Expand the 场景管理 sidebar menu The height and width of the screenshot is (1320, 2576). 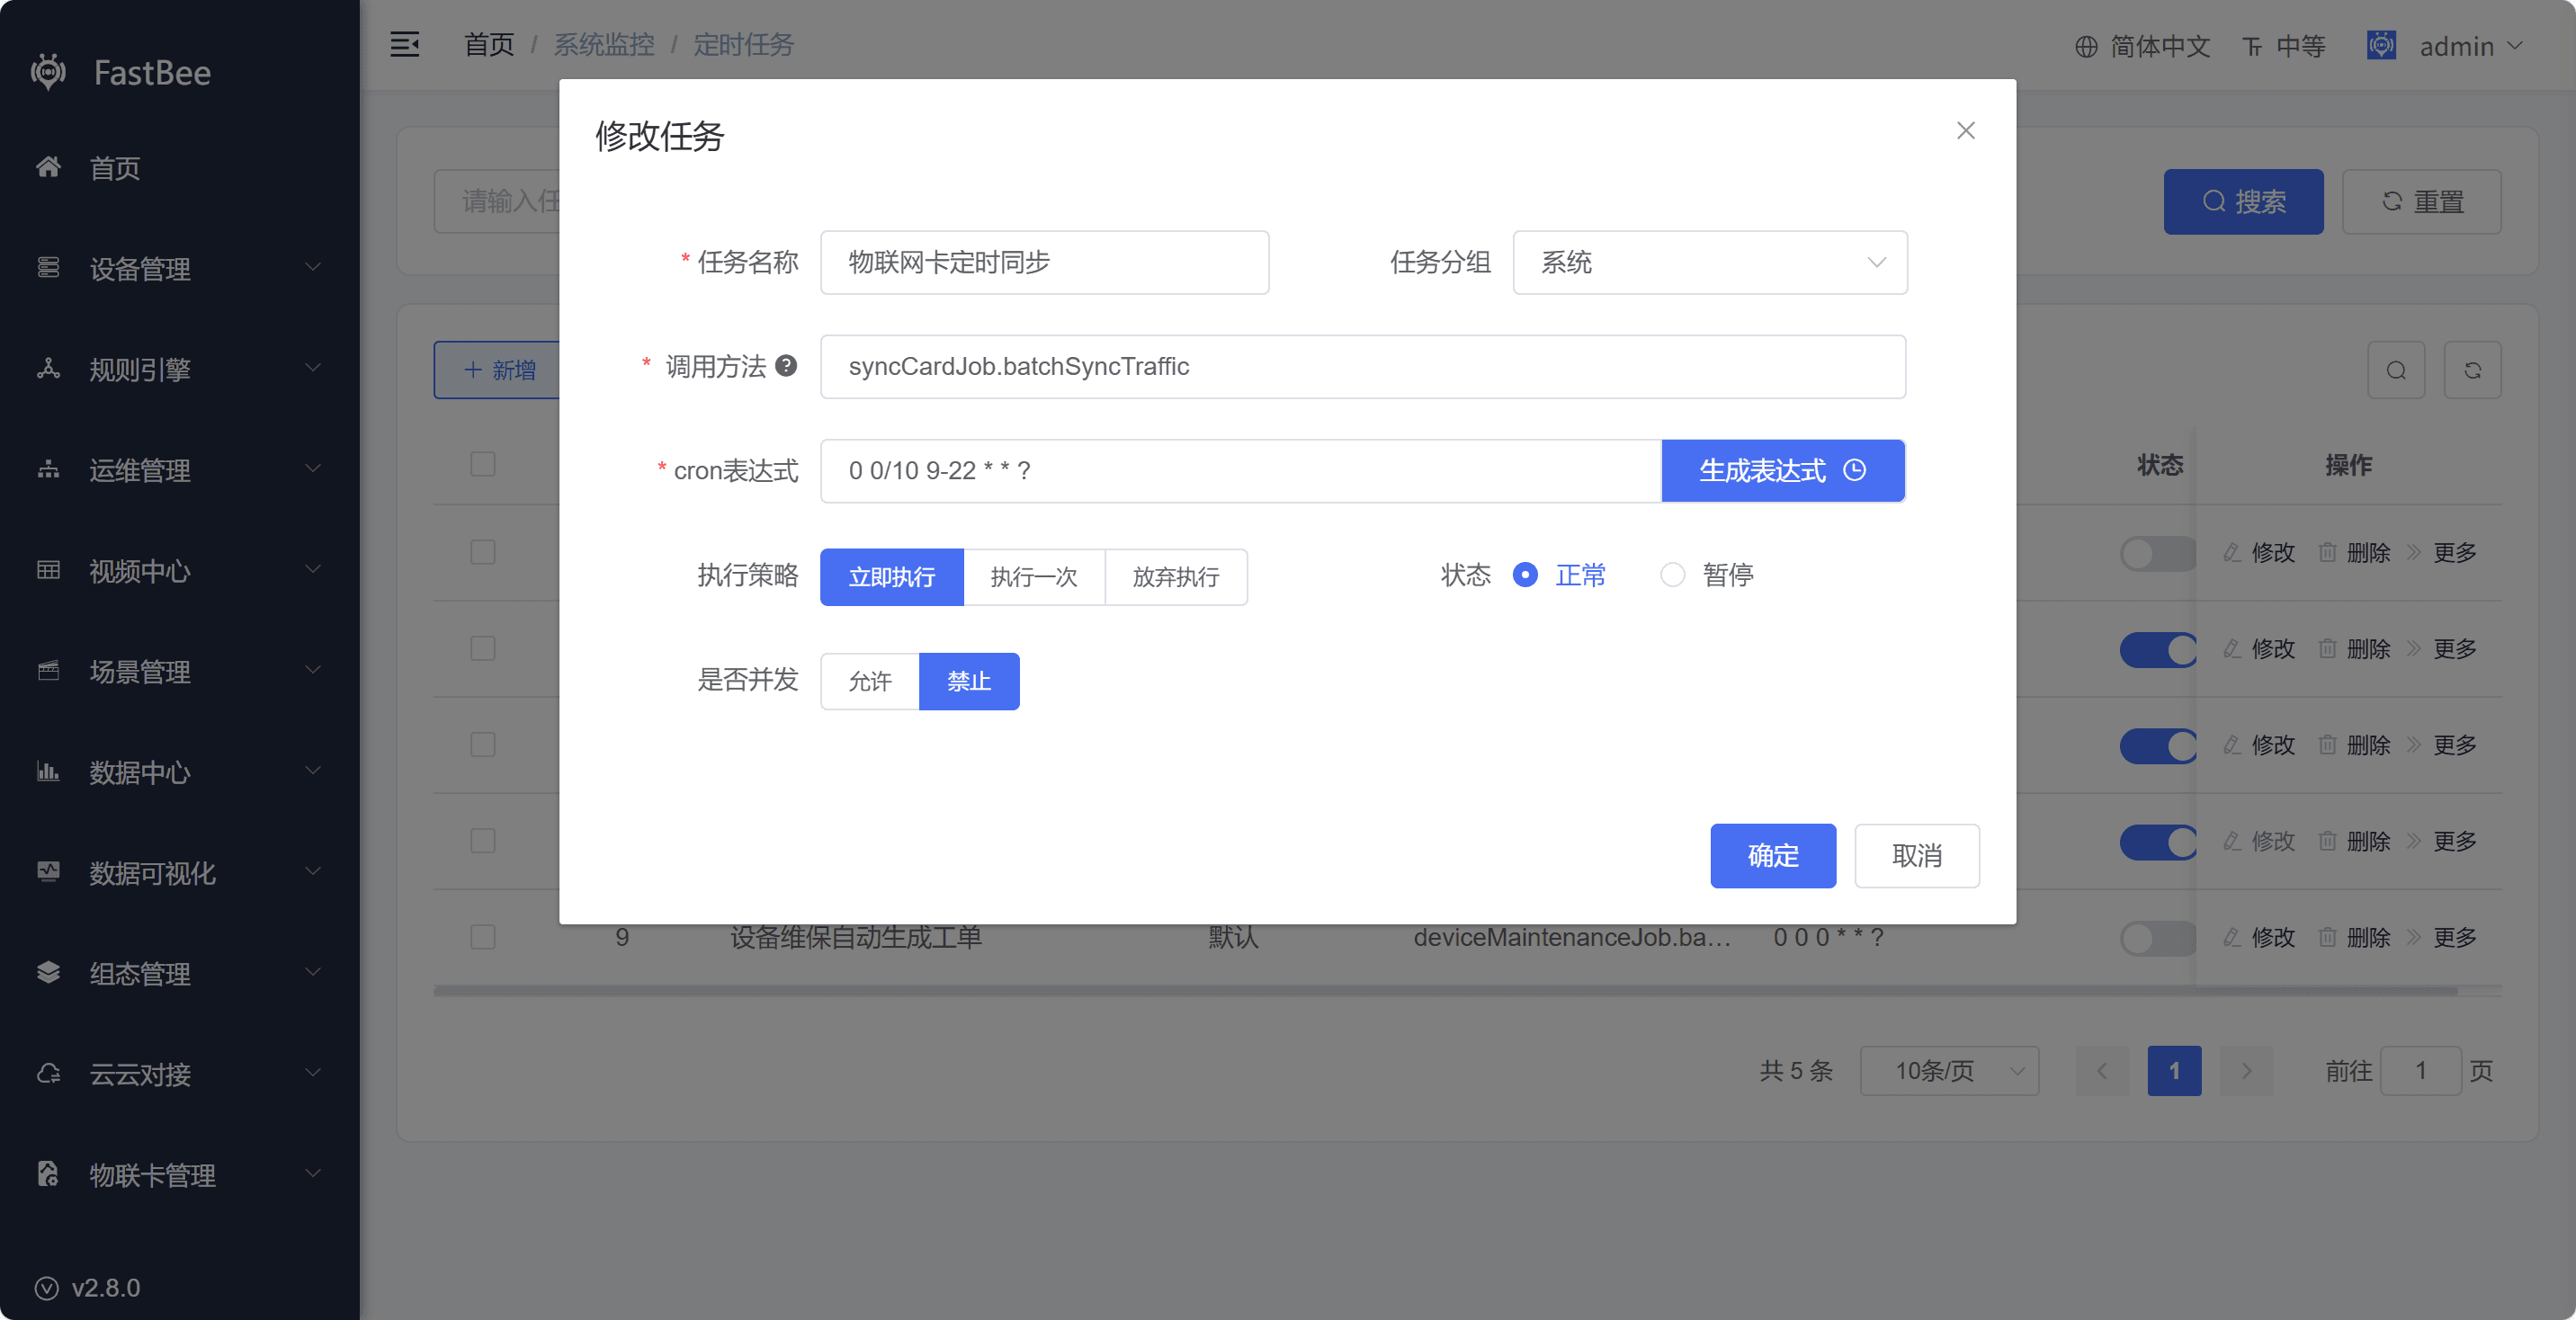pyautogui.click(x=180, y=670)
